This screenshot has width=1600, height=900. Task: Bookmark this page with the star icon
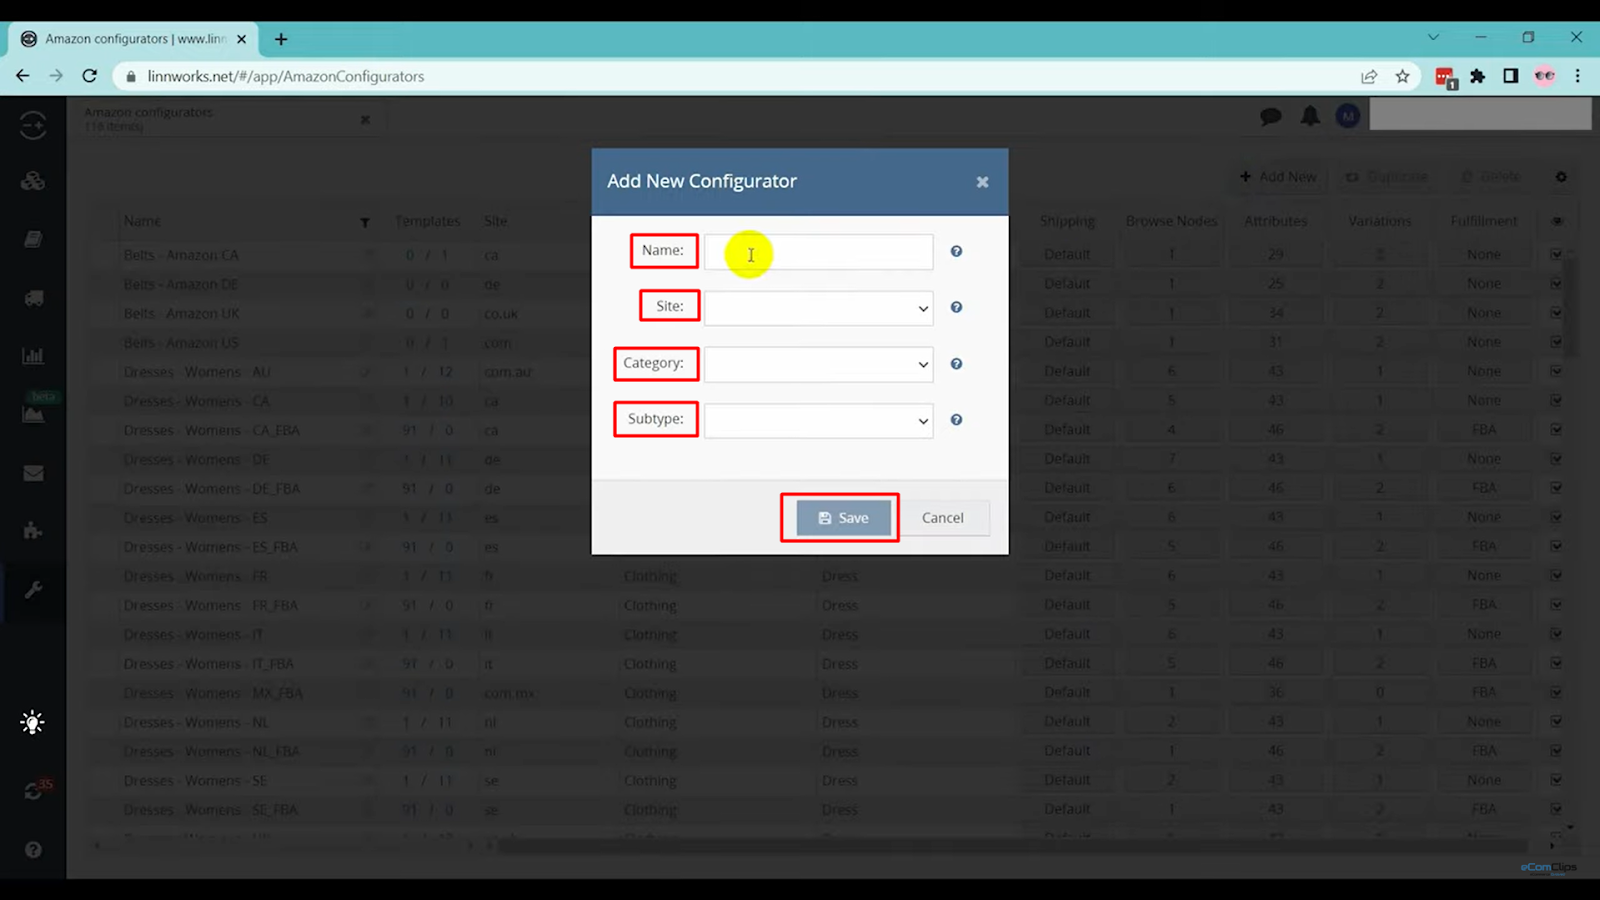(1403, 76)
